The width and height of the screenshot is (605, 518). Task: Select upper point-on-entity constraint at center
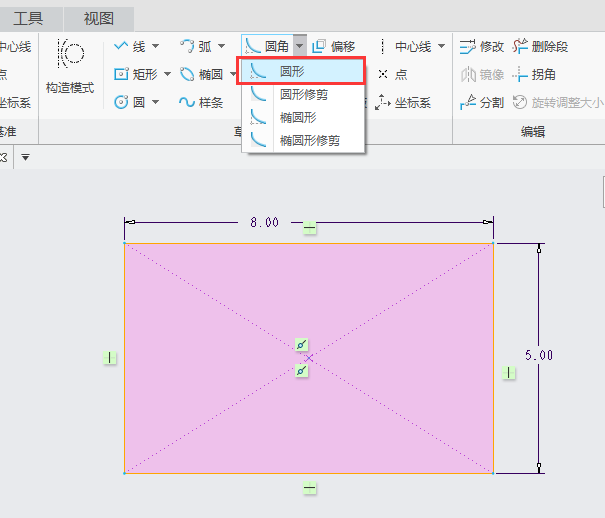click(301, 344)
